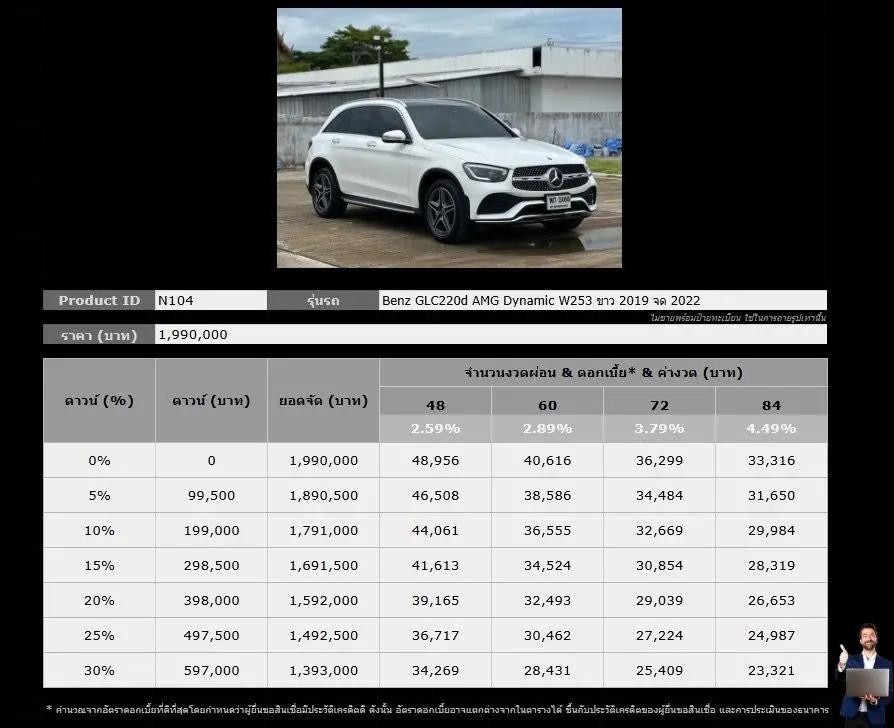Click the "60" installment term header
Viewport: 894px width, 728px height.
(547, 405)
